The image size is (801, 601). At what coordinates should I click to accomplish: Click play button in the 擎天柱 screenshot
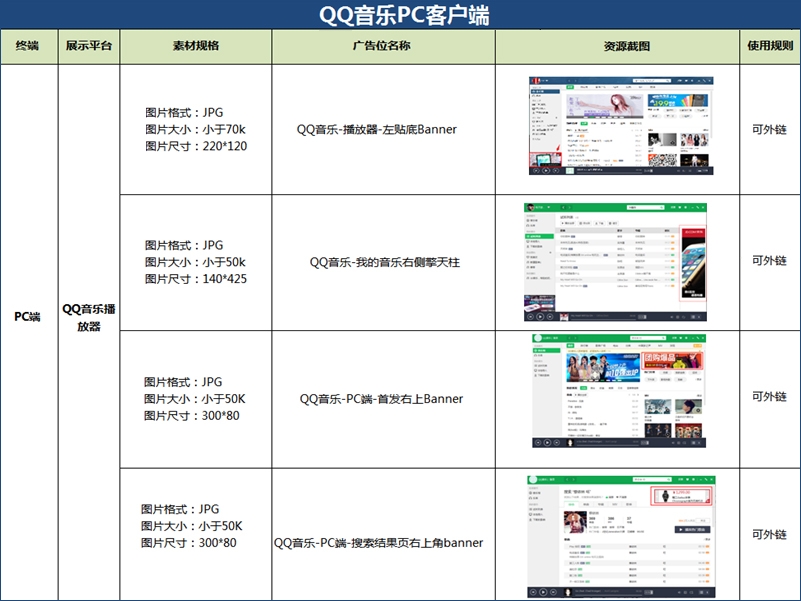pyautogui.click(x=540, y=316)
